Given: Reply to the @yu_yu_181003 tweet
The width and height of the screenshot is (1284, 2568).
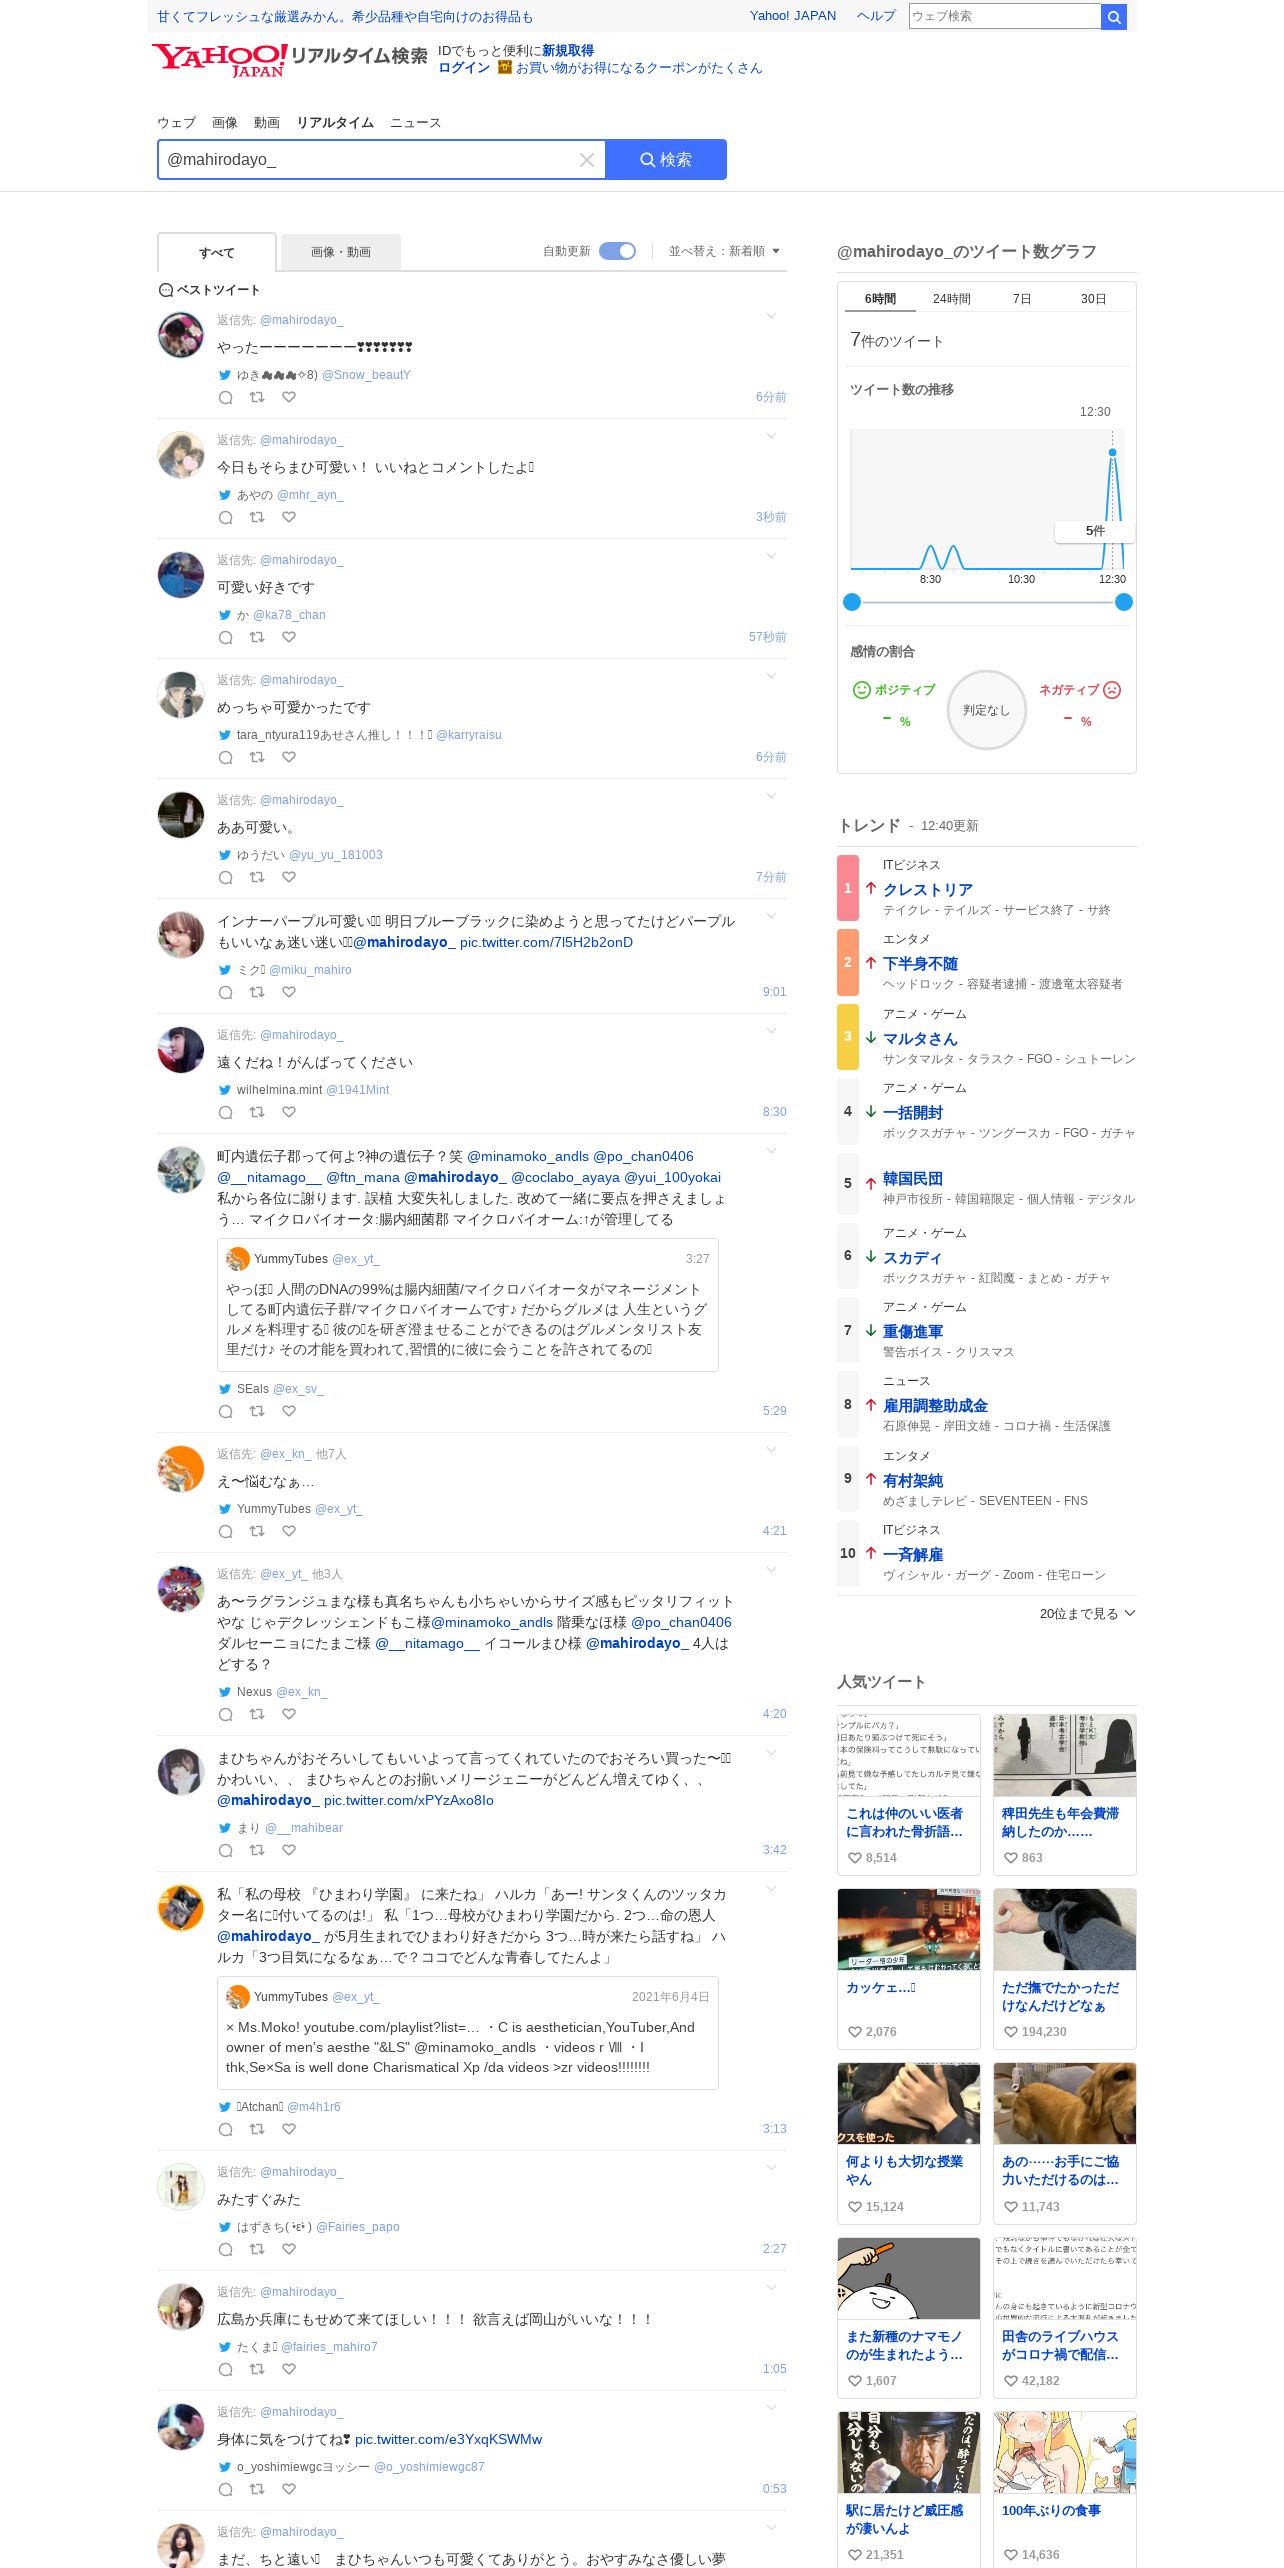Looking at the screenshot, I should tap(226, 877).
